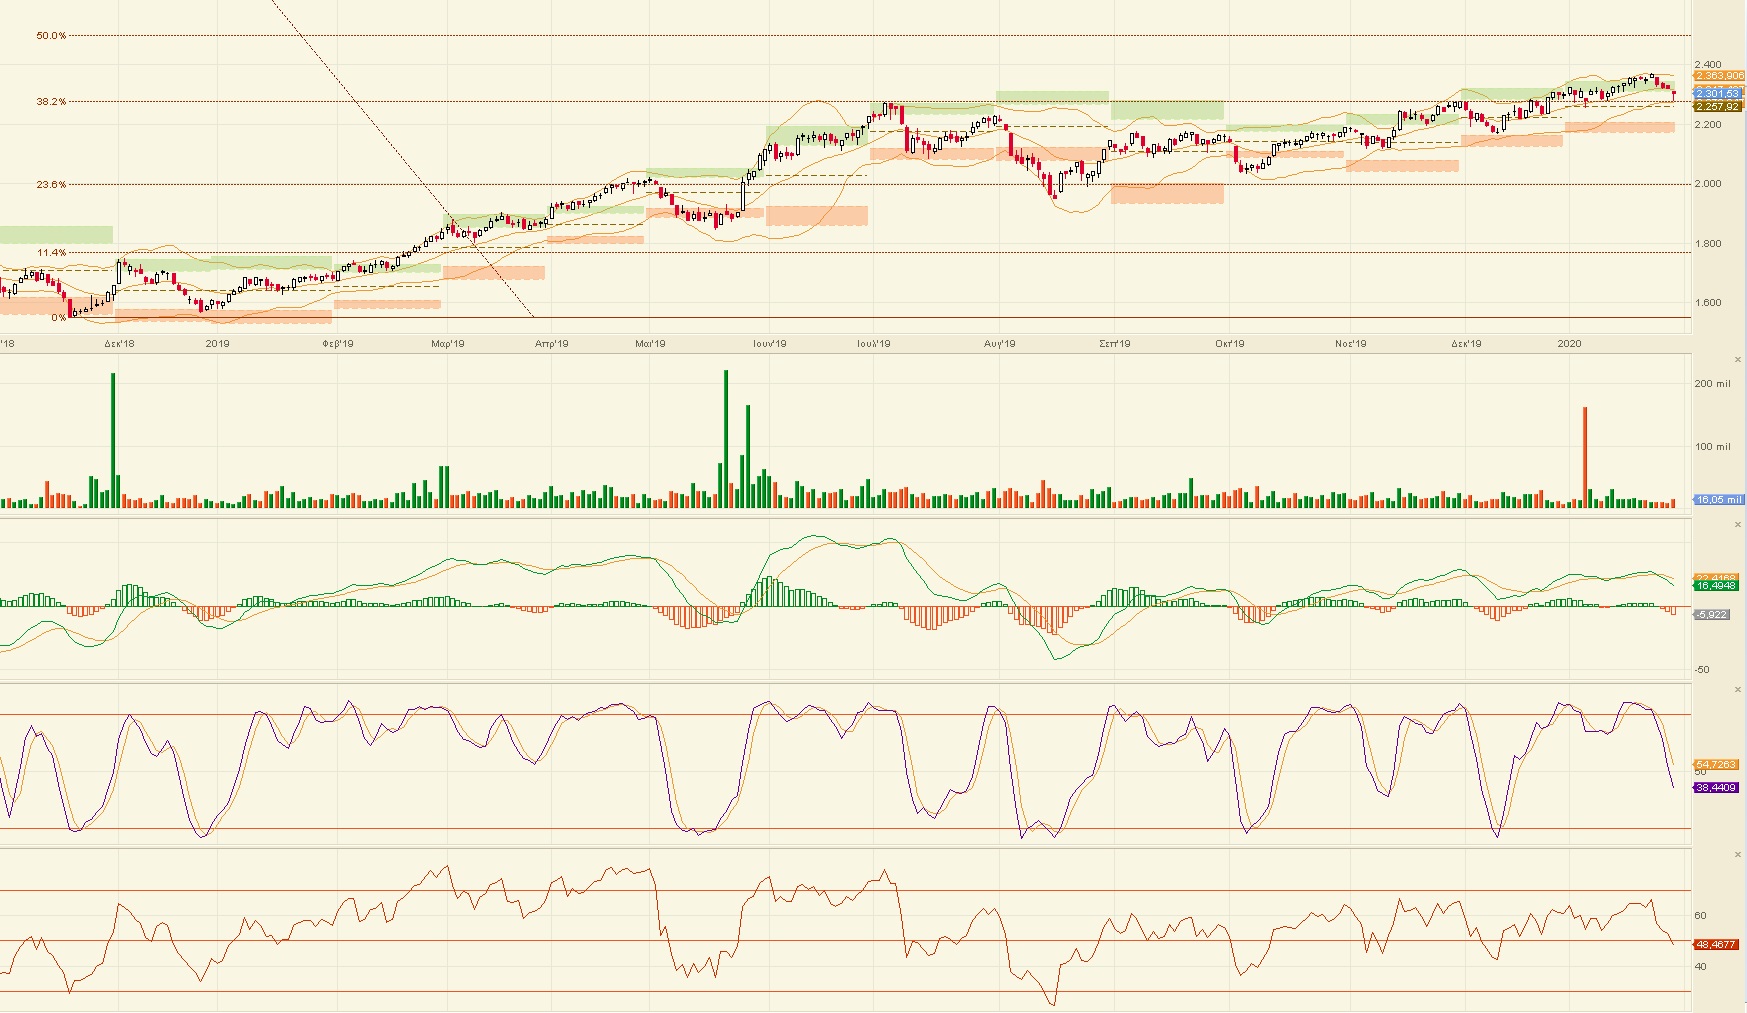
Task: Click the 50.0% Fibonacci level label
Action: point(51,36)
